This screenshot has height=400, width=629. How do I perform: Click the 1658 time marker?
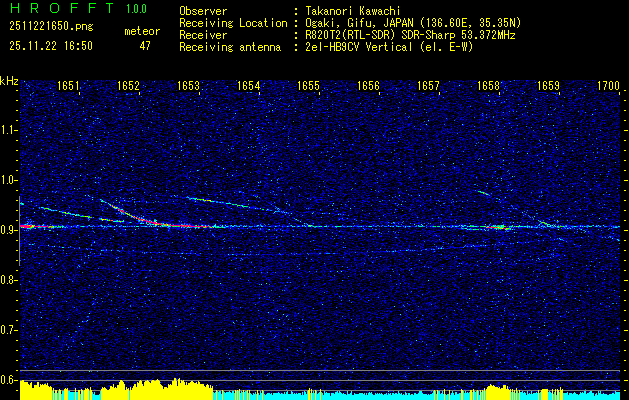tap(488, 87)
